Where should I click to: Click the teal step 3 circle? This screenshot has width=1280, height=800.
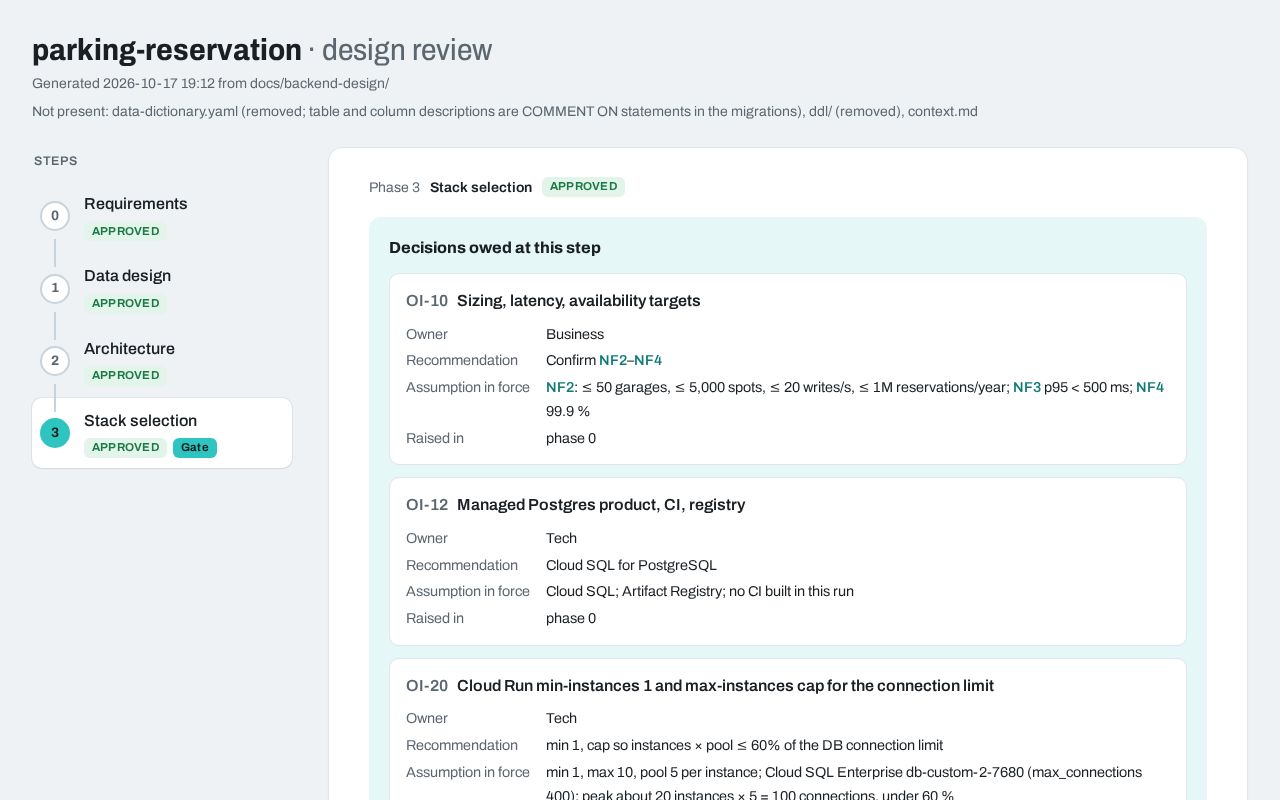(55, 433)
